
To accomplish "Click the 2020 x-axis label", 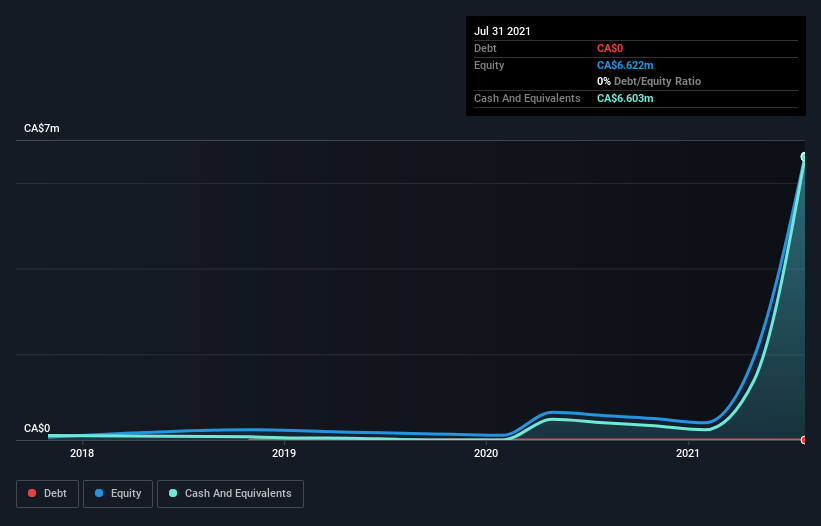I will click(486, 453).
